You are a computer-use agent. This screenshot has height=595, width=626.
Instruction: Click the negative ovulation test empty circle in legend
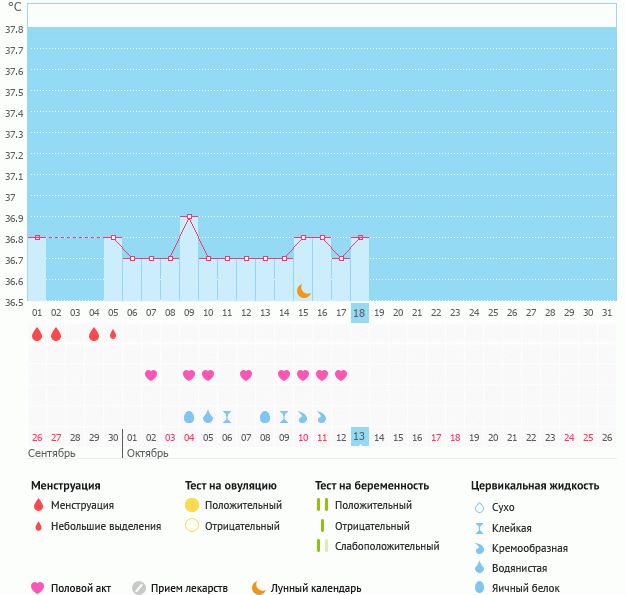pyautogui.click(x=192, y=526)
